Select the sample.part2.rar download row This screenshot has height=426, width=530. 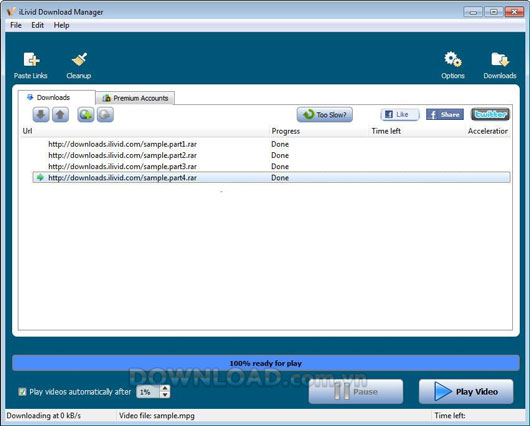tap(271, 155)
